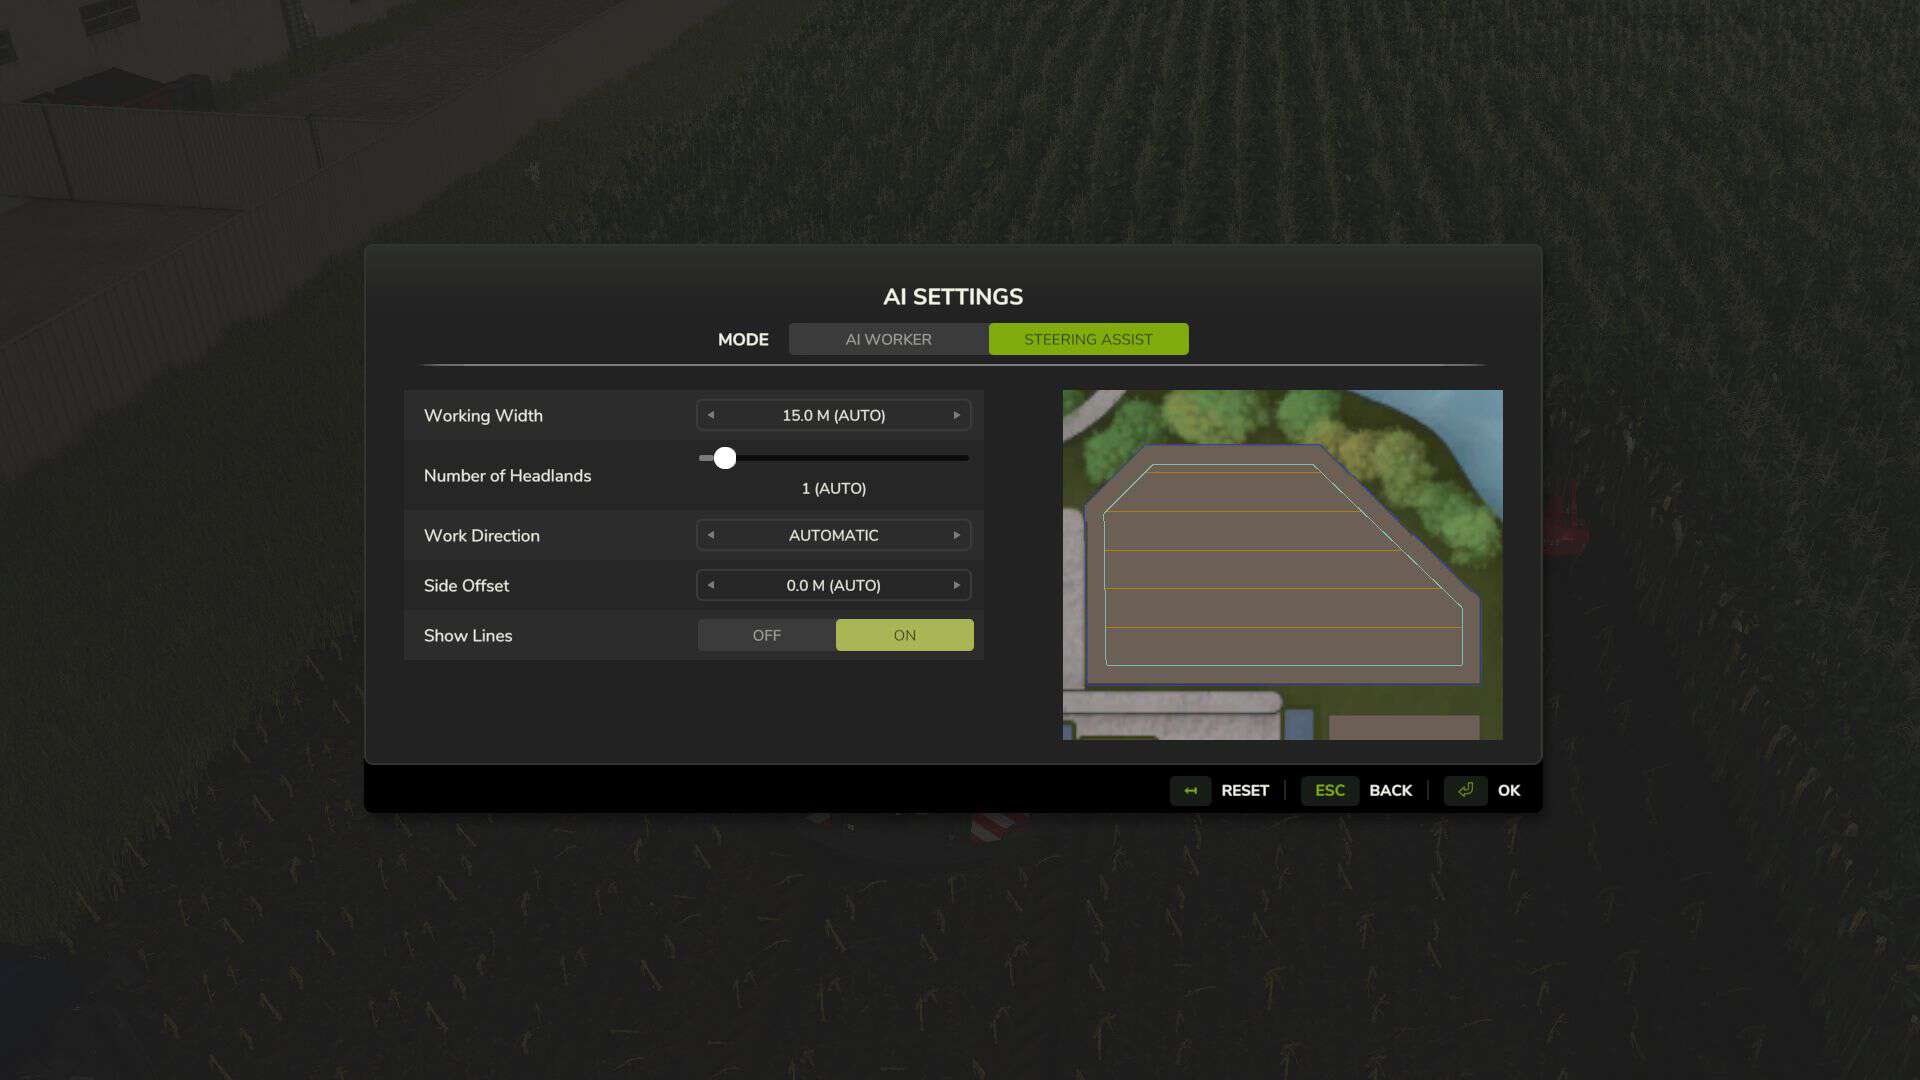The width and height of the screenshot is (1920, 1080).
Task: Turn Show Lines off
Action: [x=766, y=635]
